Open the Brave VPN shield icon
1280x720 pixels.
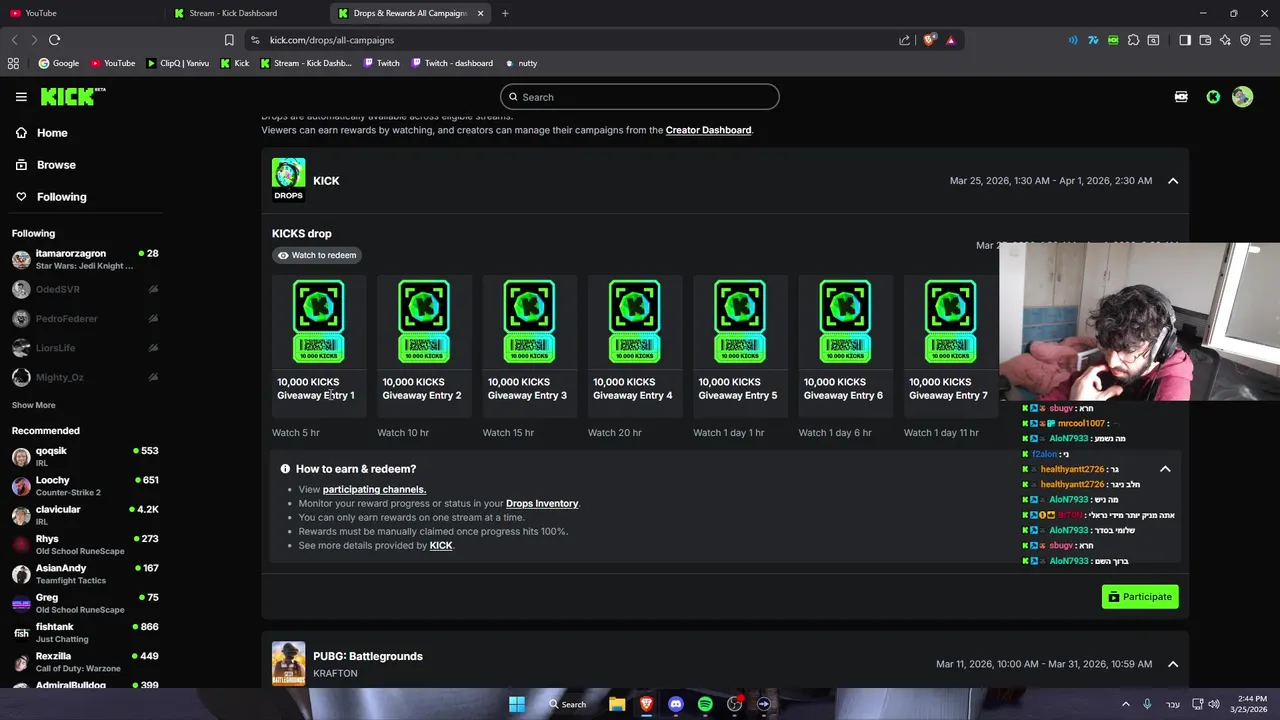[1245, 40]
